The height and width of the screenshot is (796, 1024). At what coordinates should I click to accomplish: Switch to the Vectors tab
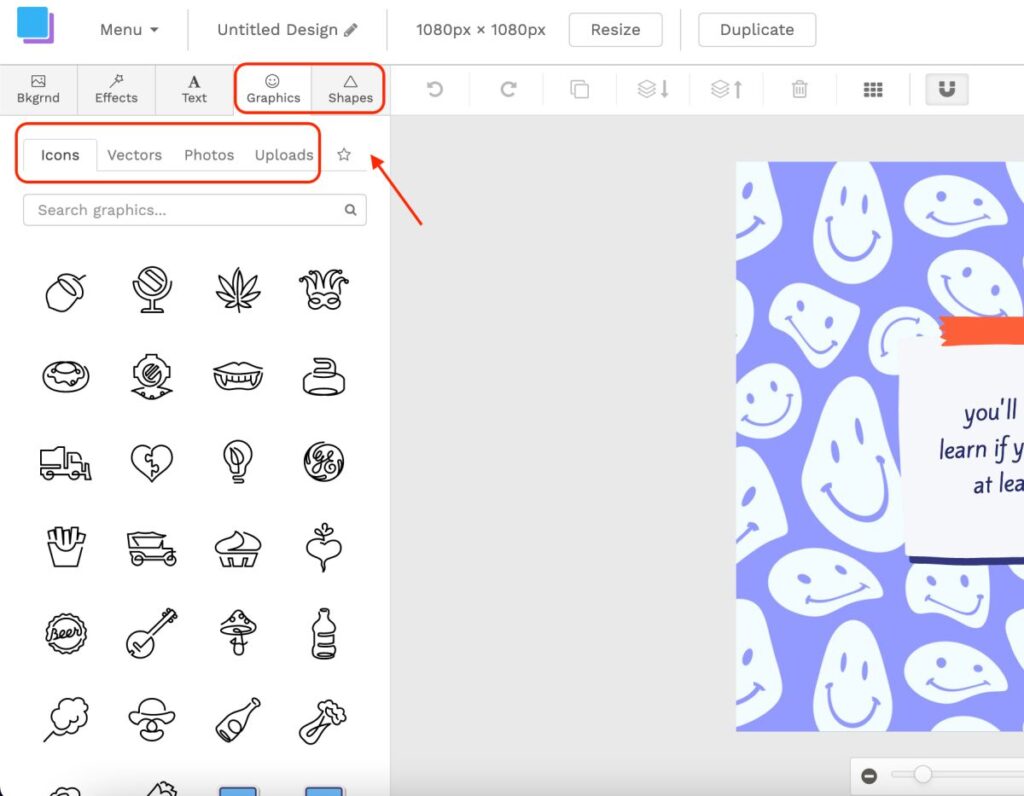click(134, 155)
